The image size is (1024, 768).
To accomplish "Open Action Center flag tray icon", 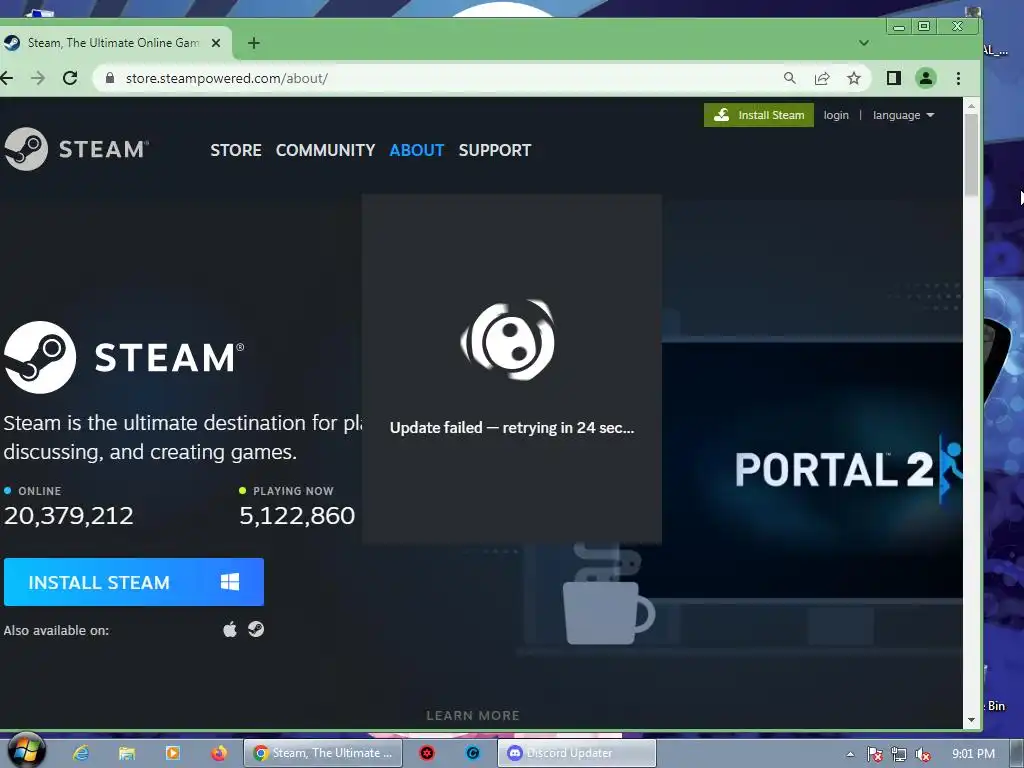I will coord(874,754).
